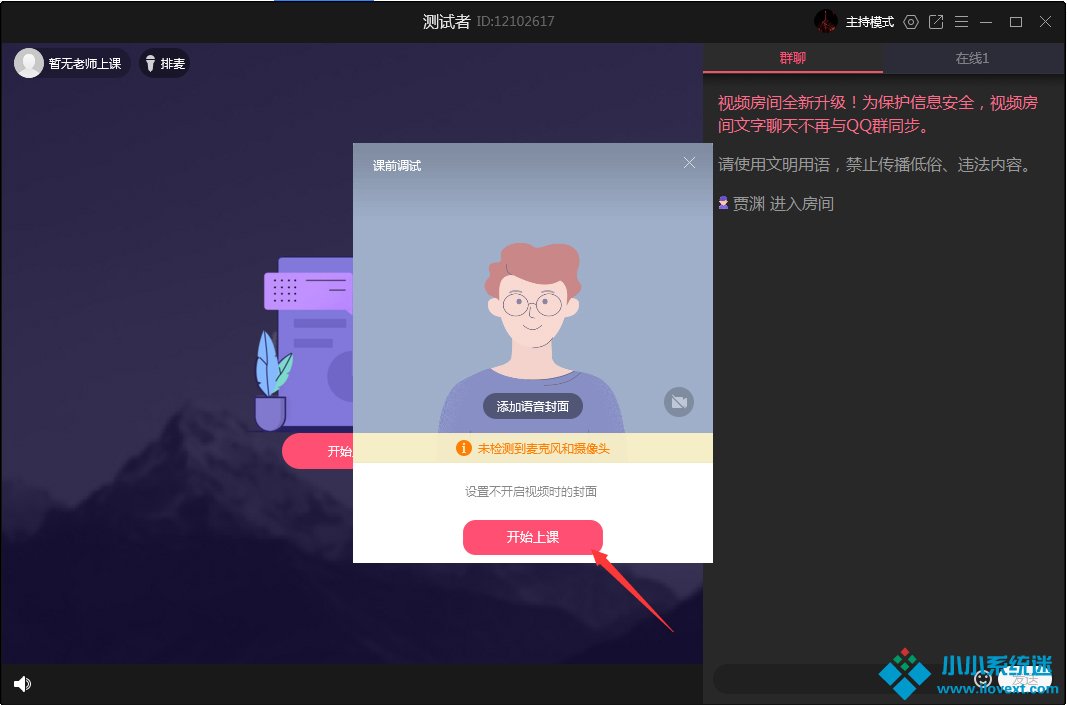Click the 主持模式 label
Viewport: 1067px width, 705px height.
[869, 22]
